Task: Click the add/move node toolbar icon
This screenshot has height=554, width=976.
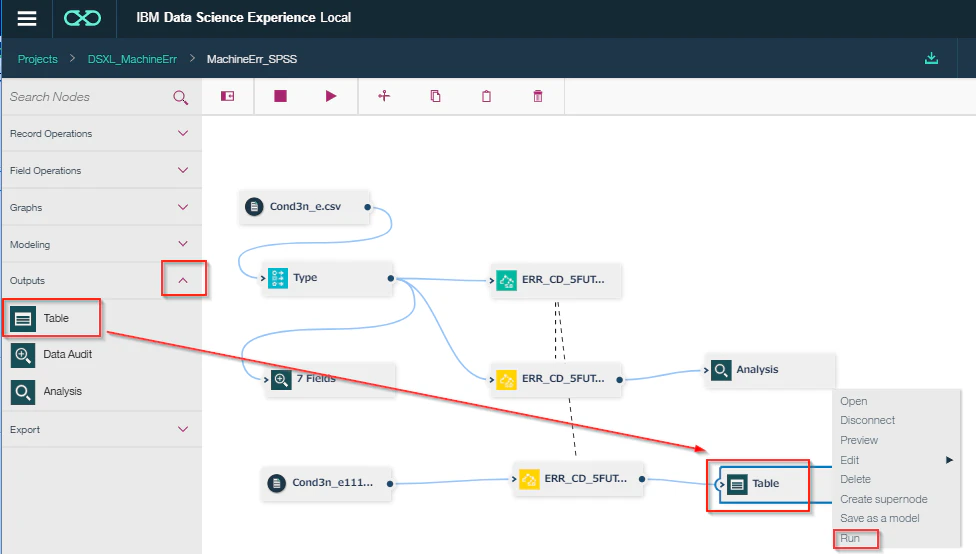Action: (x=384, y=96)
